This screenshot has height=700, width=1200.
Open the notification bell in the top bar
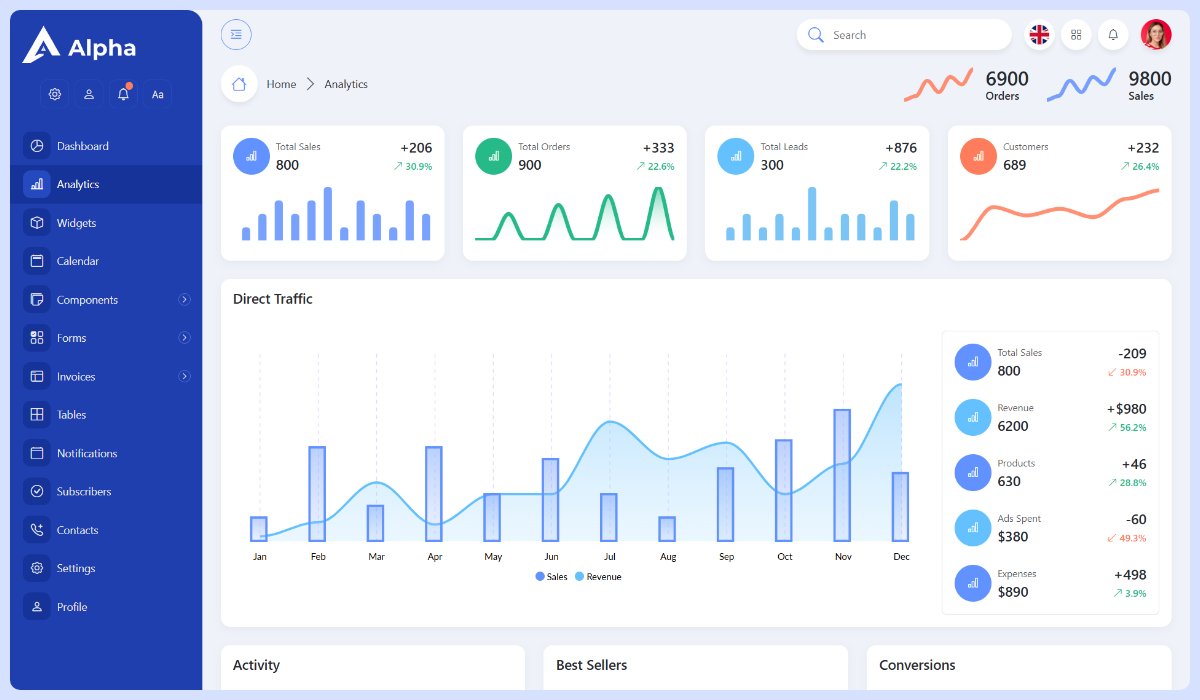point(1113,34)
